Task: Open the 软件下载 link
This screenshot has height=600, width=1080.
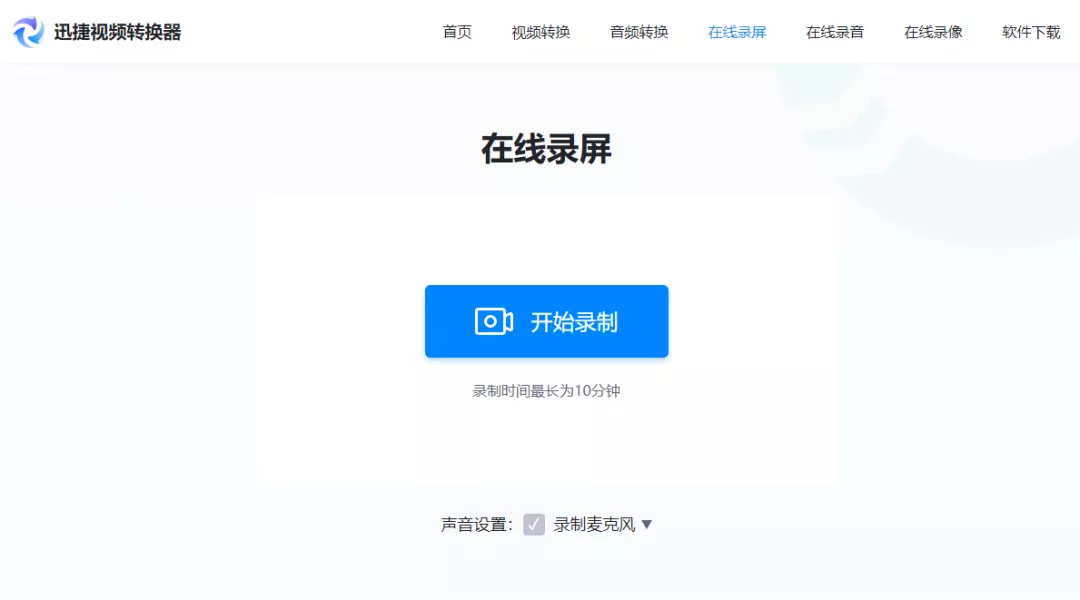Action: (1031, 32)
